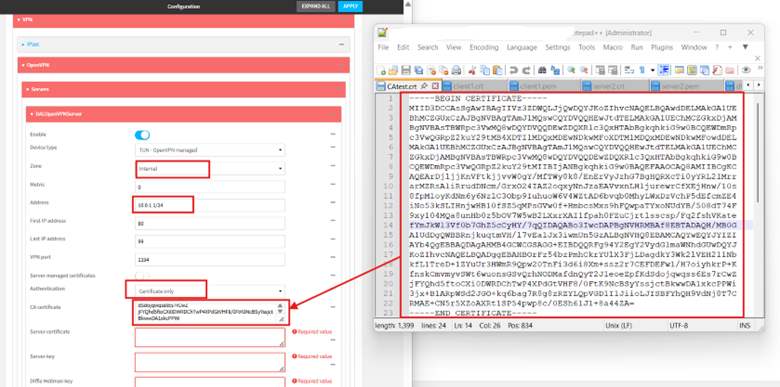The height and width of the screenshot is (387, 780).
Task: Collapse the VPN section
Action: click(x=183, y=20)
